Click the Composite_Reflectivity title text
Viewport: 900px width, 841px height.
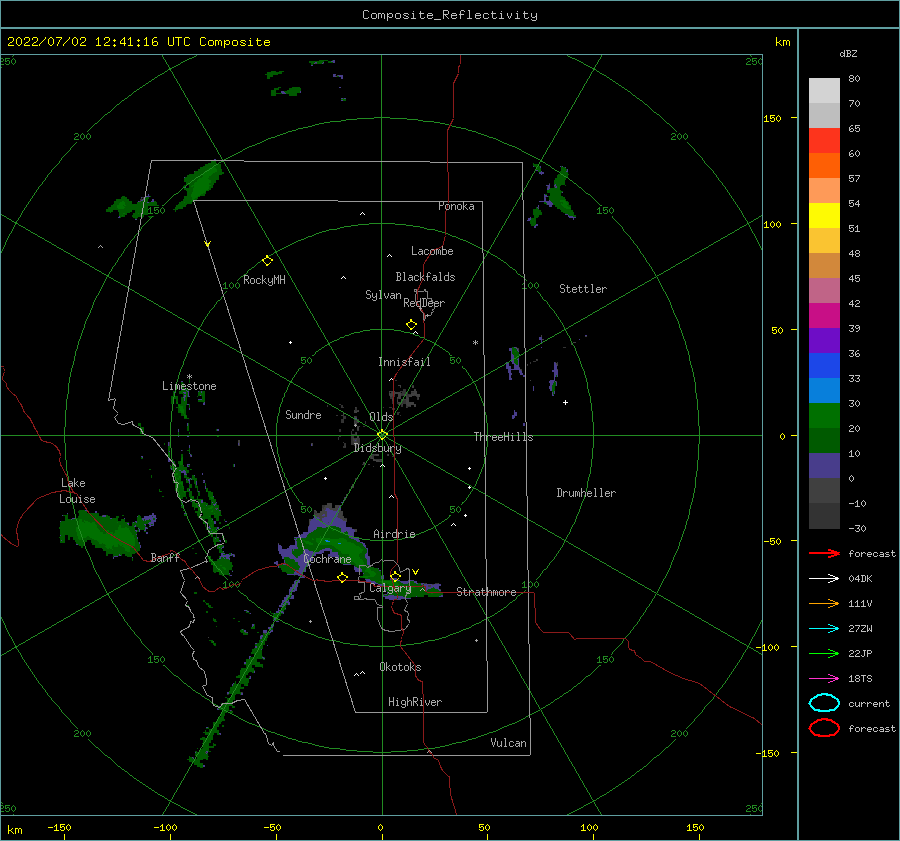[449, 15]
